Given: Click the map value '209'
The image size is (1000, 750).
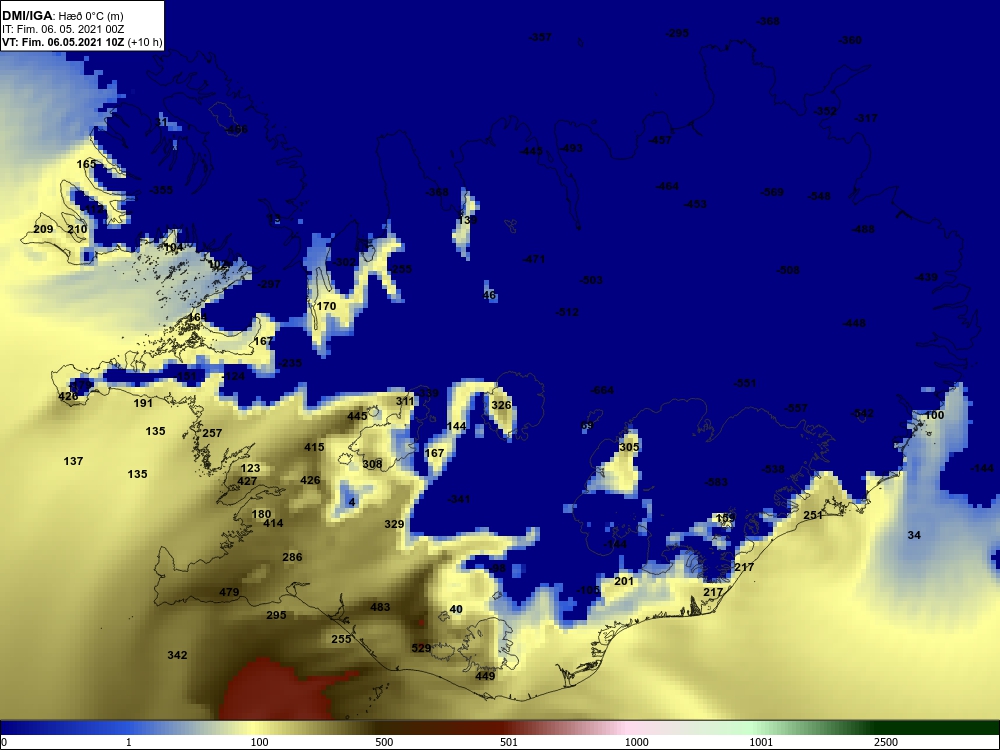Looking at the screenshot, I should (x=43, y=230).
